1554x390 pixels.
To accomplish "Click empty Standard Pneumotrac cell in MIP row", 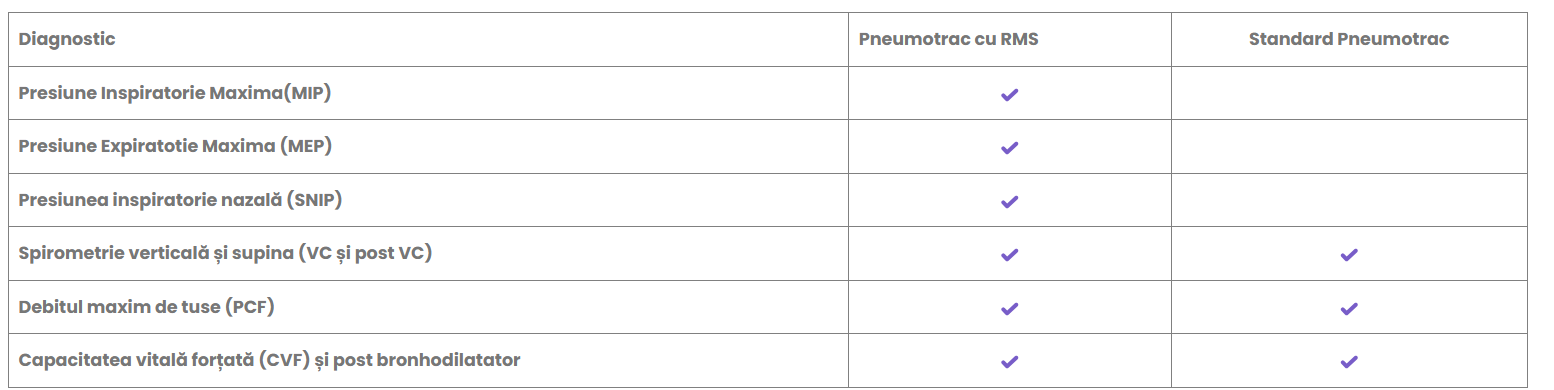I will 1349,93.
